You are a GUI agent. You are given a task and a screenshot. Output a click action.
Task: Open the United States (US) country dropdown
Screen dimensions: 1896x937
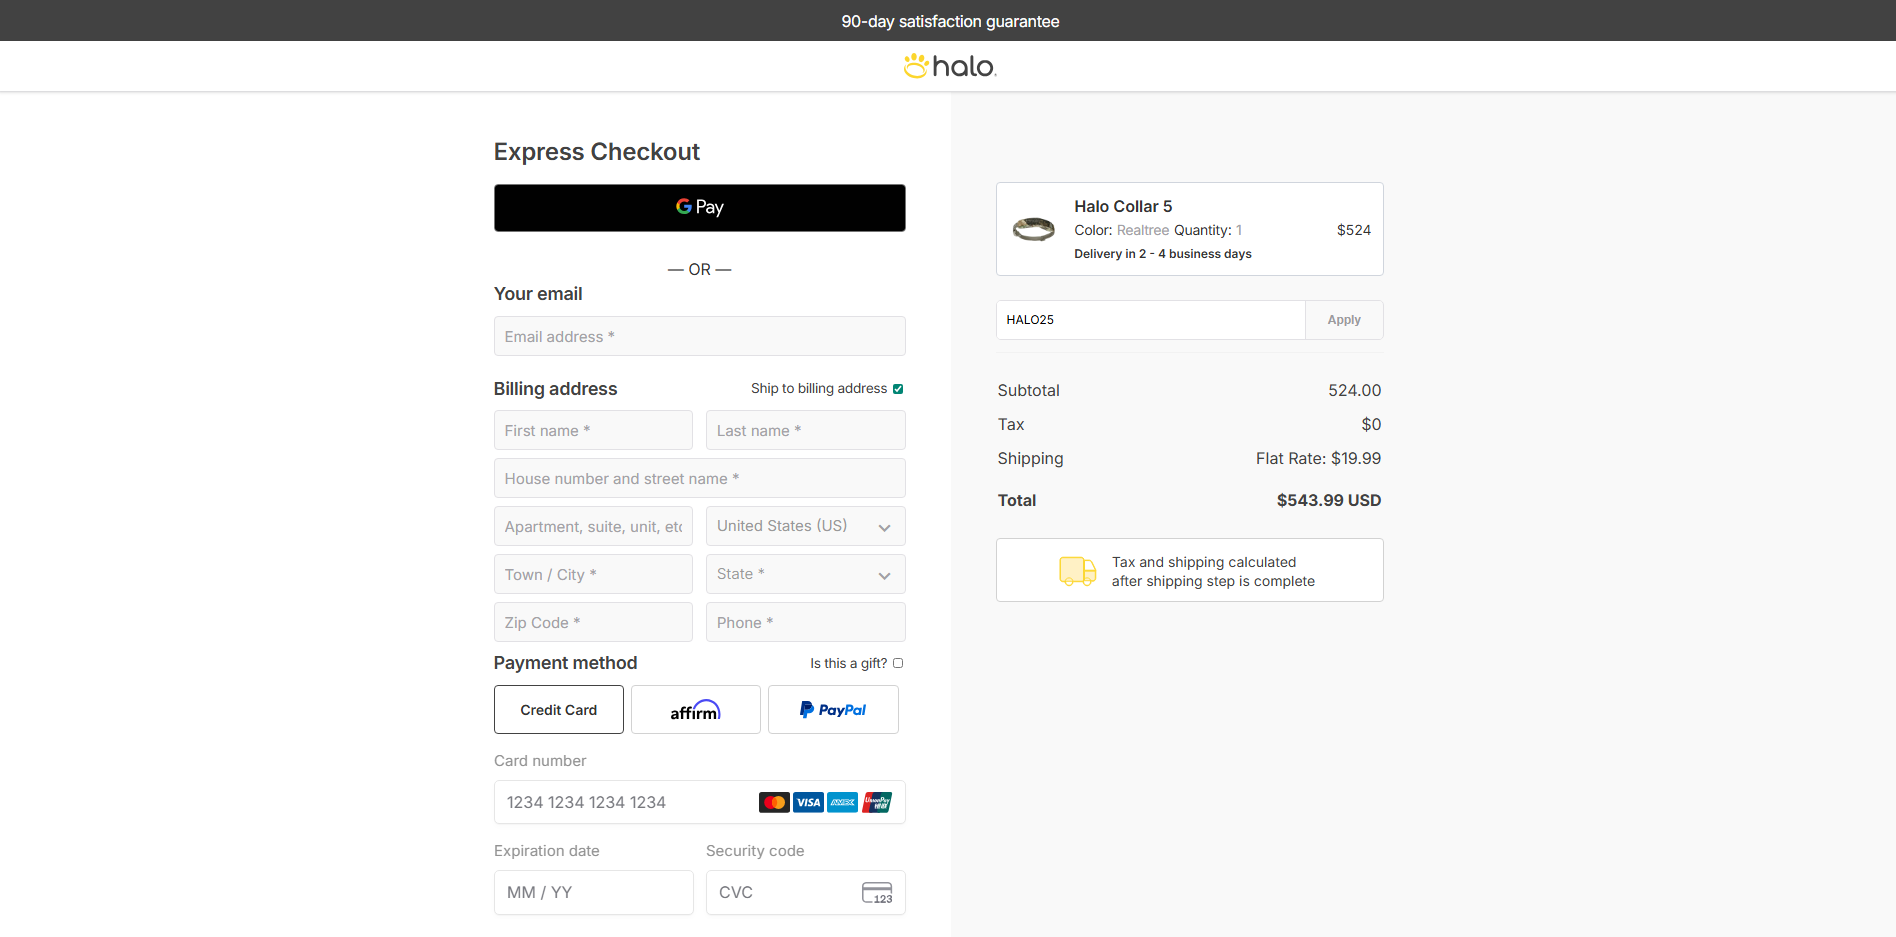pyautogui.click(x=806, y=526)
